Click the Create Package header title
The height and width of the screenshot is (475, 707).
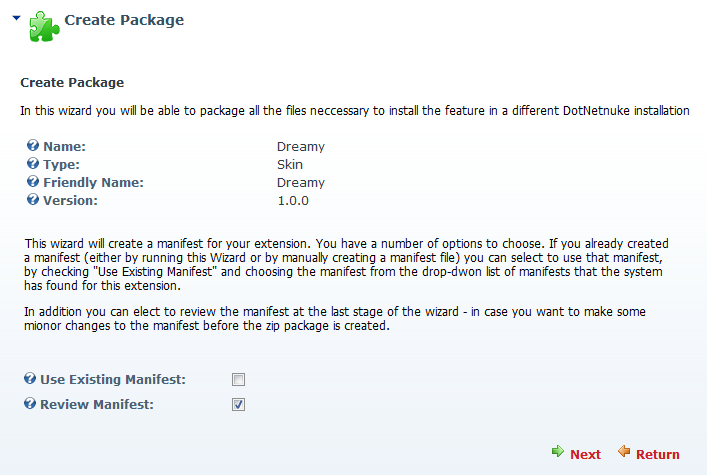tap(124, 20)
